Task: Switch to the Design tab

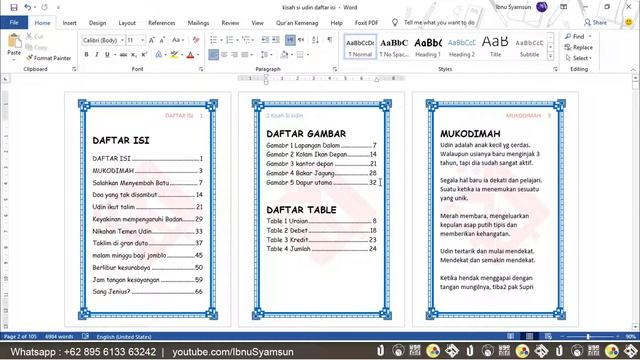Action: tap(98, 23)
